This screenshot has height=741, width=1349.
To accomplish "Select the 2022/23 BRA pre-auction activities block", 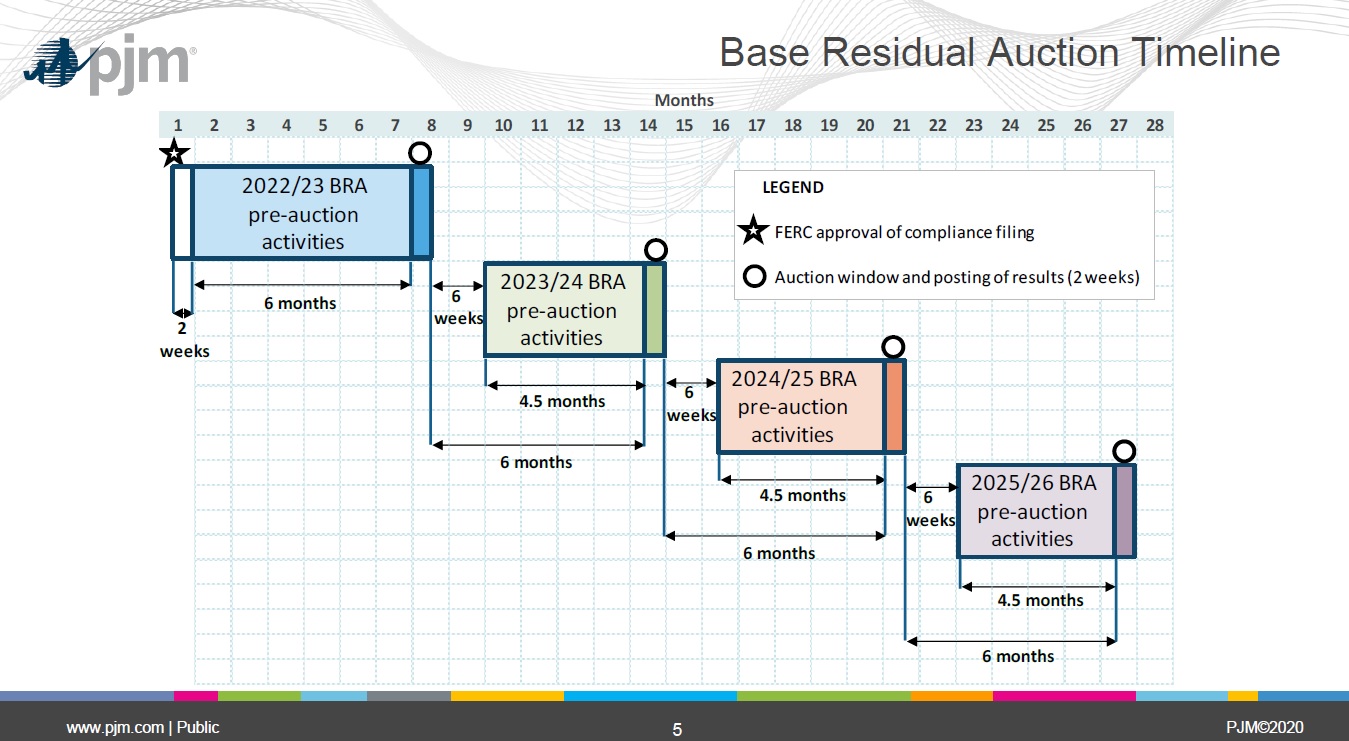I will [x=302, y=213].
